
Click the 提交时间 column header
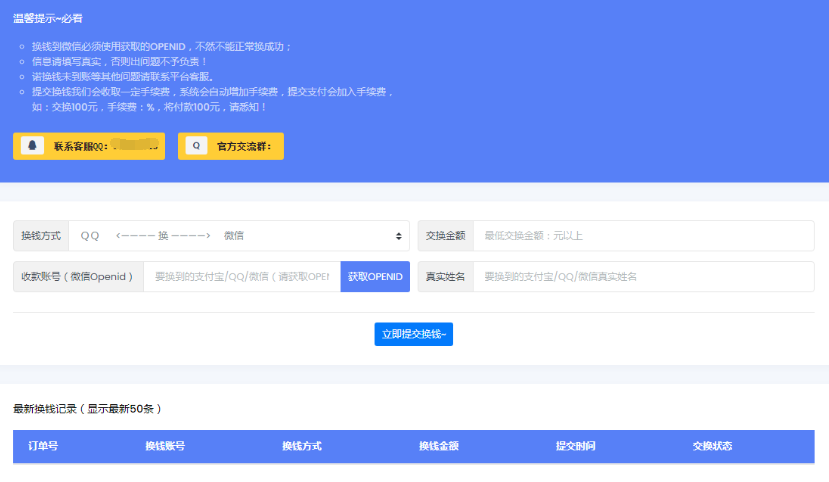point(576,446)
